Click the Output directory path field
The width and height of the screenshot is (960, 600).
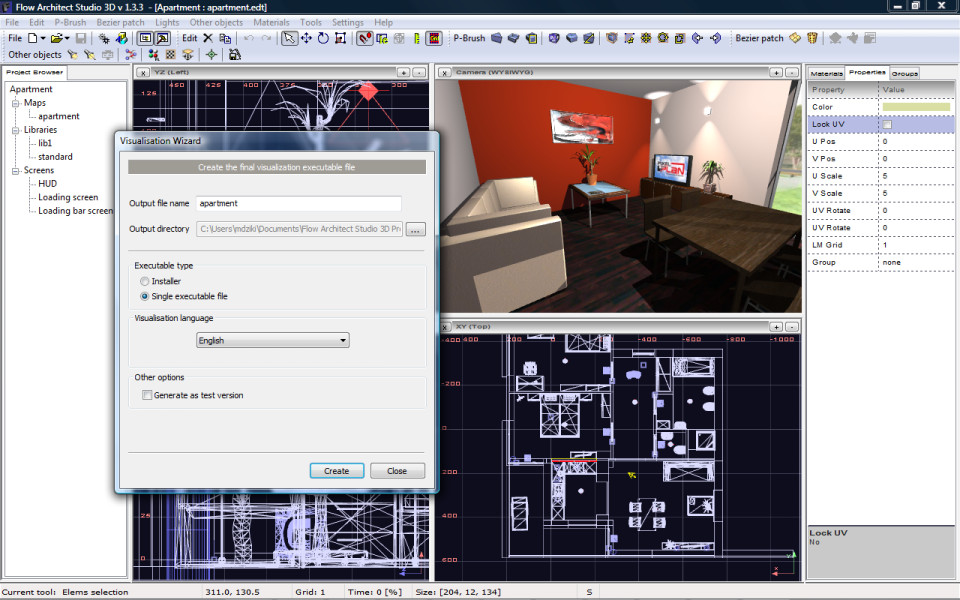[x=299, y=229]
